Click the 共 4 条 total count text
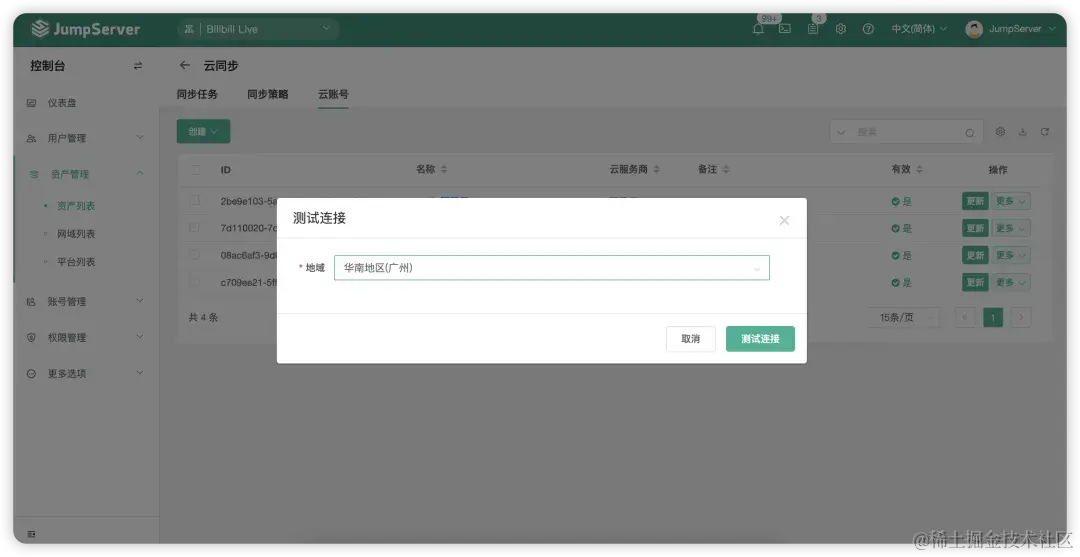This screenshot has height=557, width=1080. tap(203, 317)
